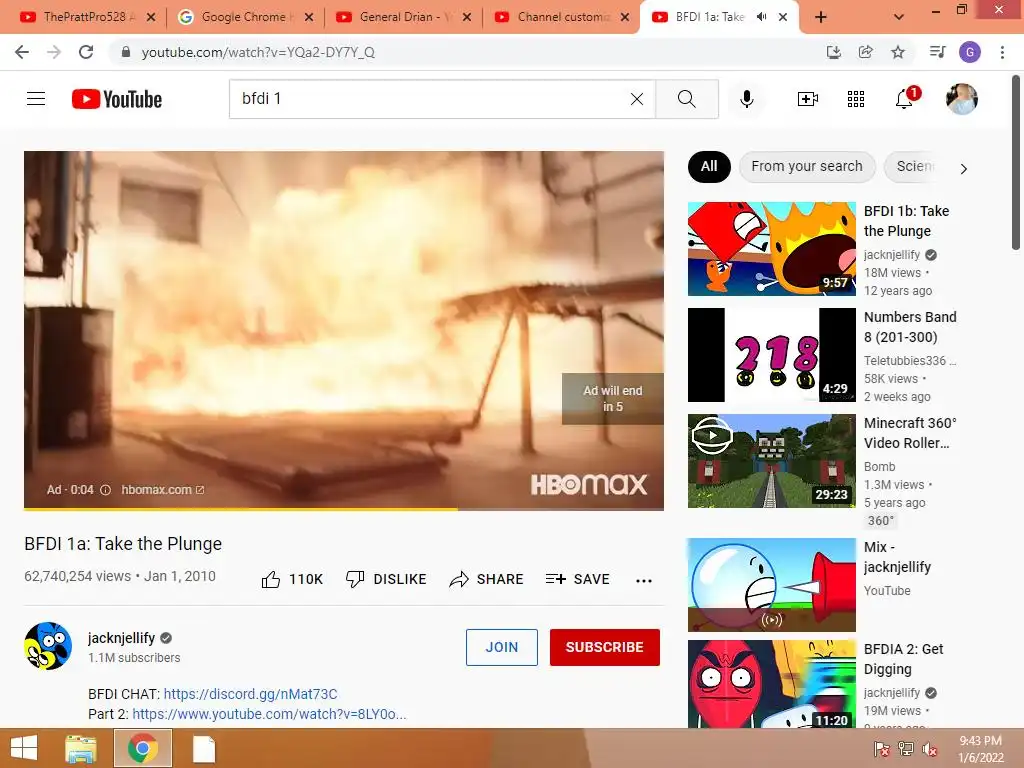Click the ad video player

point(344,330)
